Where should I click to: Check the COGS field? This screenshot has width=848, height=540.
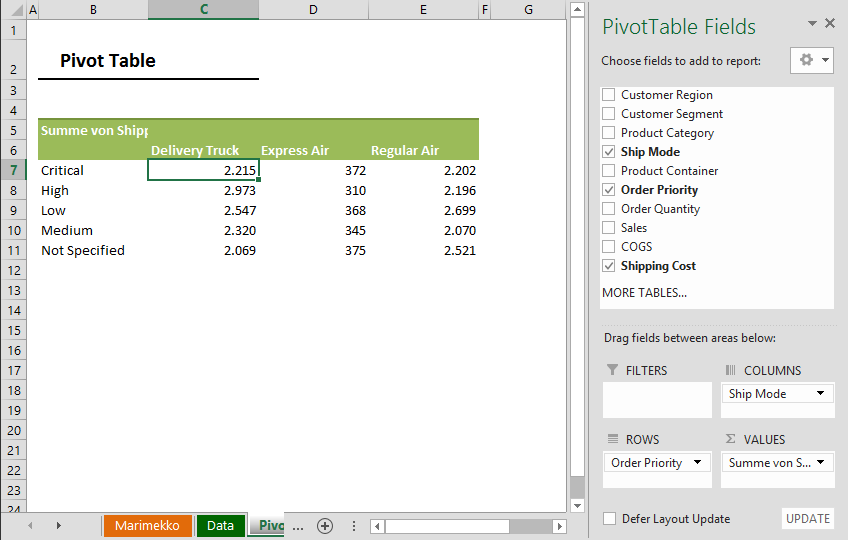coord(608,246)
